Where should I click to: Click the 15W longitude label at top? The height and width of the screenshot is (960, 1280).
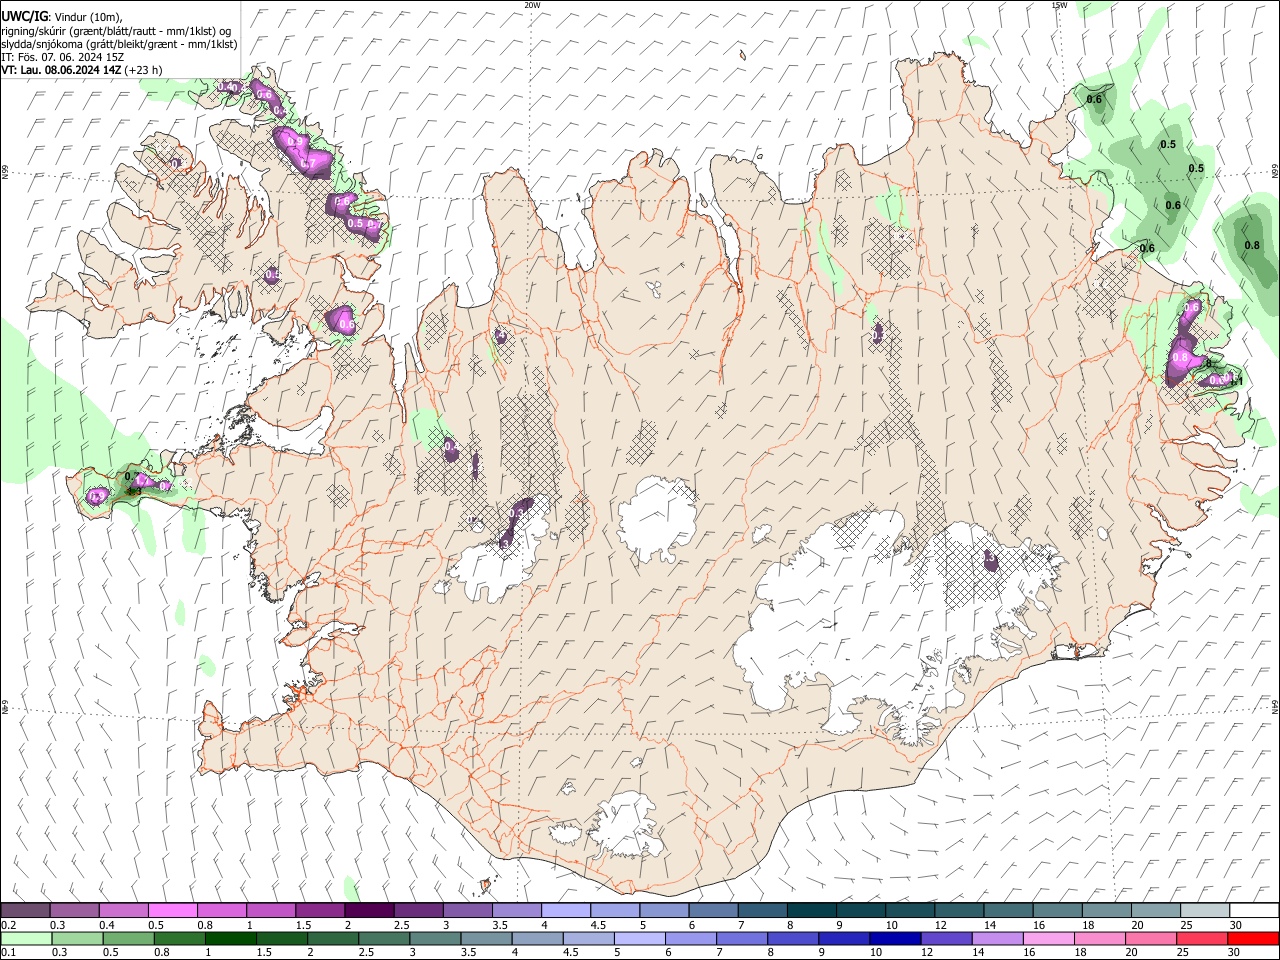point(1058,5)
